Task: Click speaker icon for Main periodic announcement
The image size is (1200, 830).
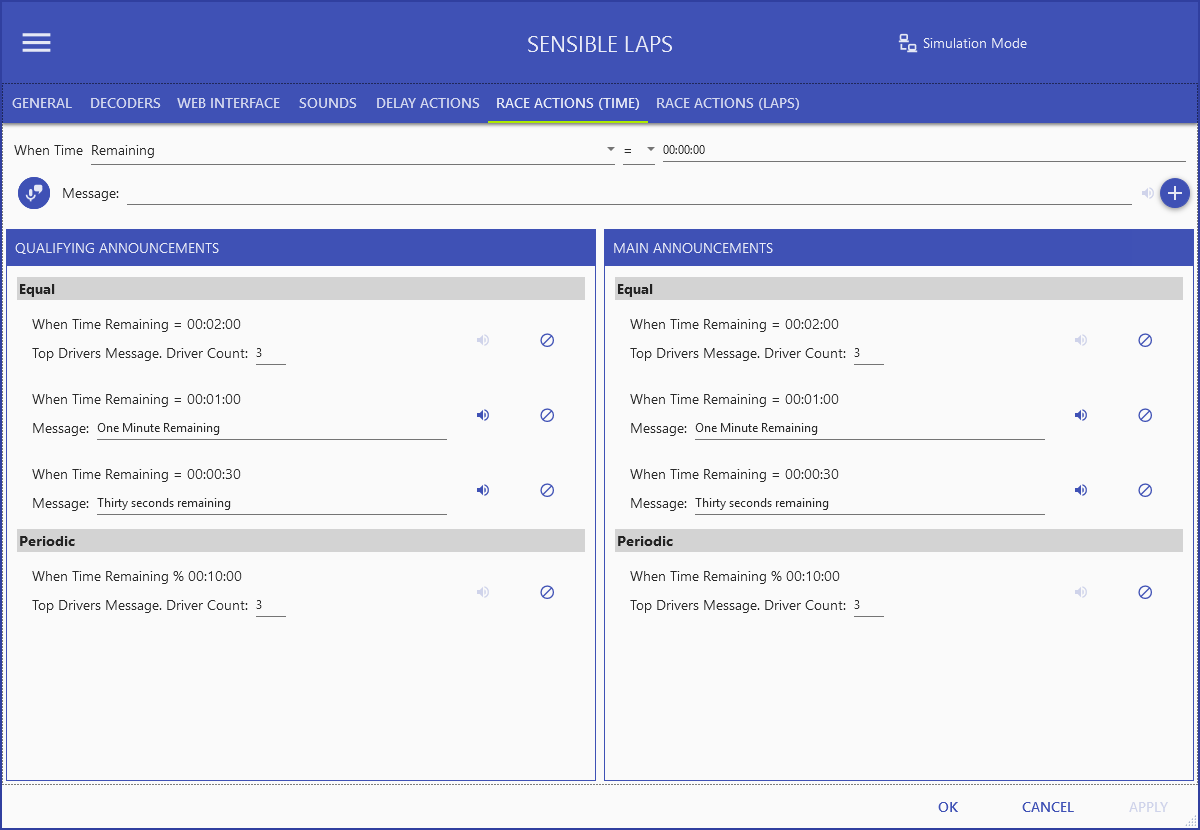Action: point(1081,592)
